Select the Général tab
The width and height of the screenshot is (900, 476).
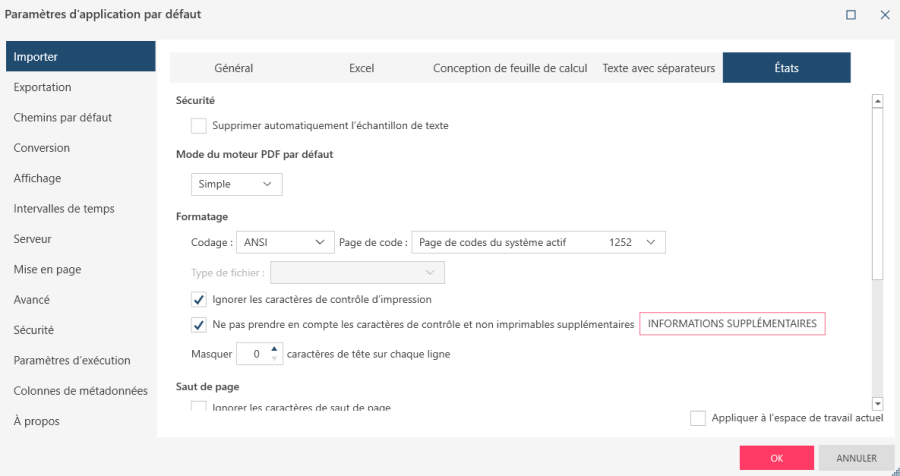(234, 68)
